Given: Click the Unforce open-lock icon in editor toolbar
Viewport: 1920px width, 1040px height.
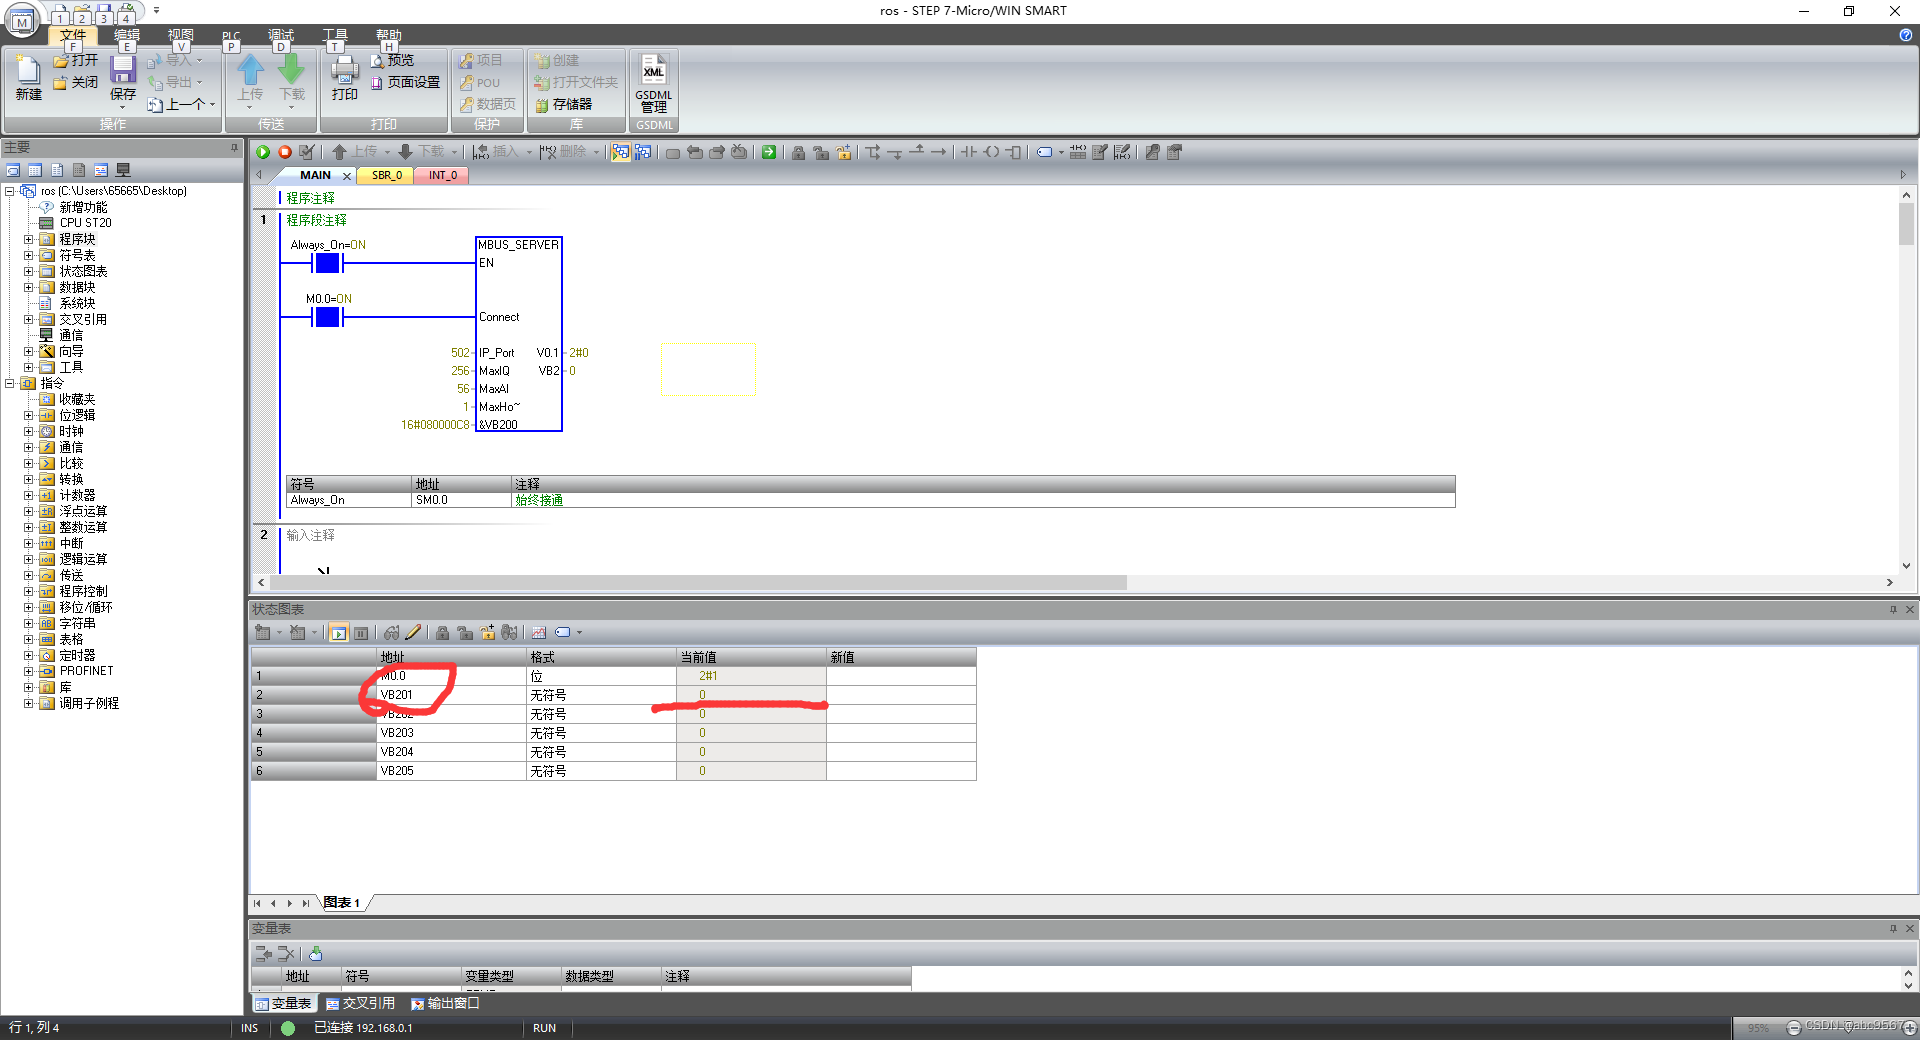Looking at the screenshot, I should tap(821, 152).
